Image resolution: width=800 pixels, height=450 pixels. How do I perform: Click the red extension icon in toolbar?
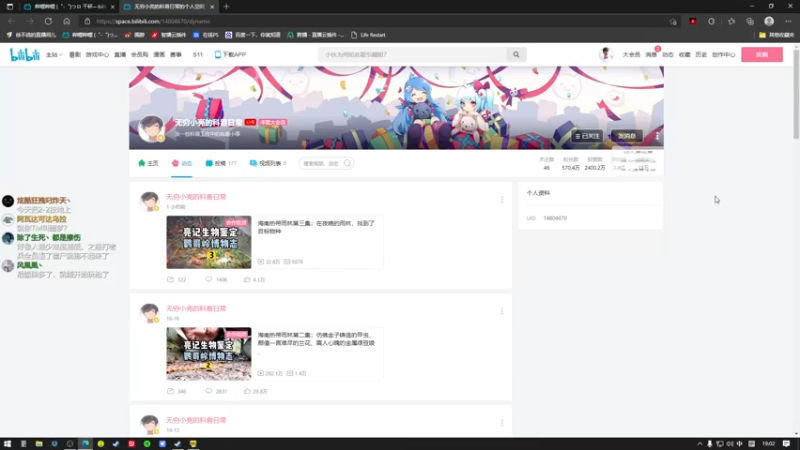[x=693, y=21]
